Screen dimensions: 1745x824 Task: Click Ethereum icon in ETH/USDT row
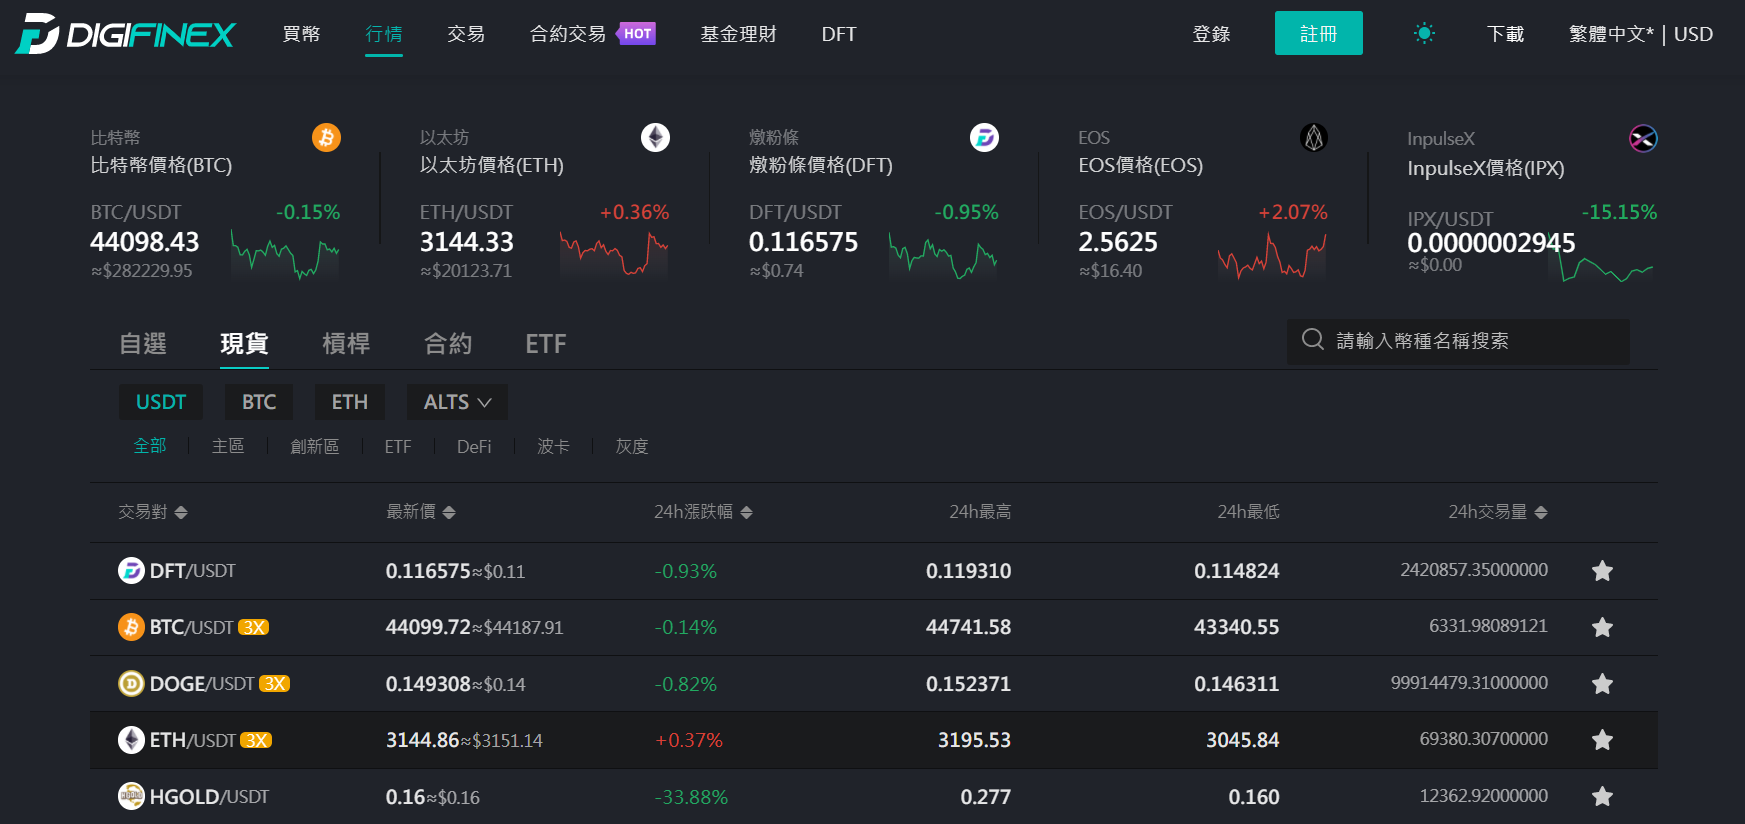click(131, 740)
